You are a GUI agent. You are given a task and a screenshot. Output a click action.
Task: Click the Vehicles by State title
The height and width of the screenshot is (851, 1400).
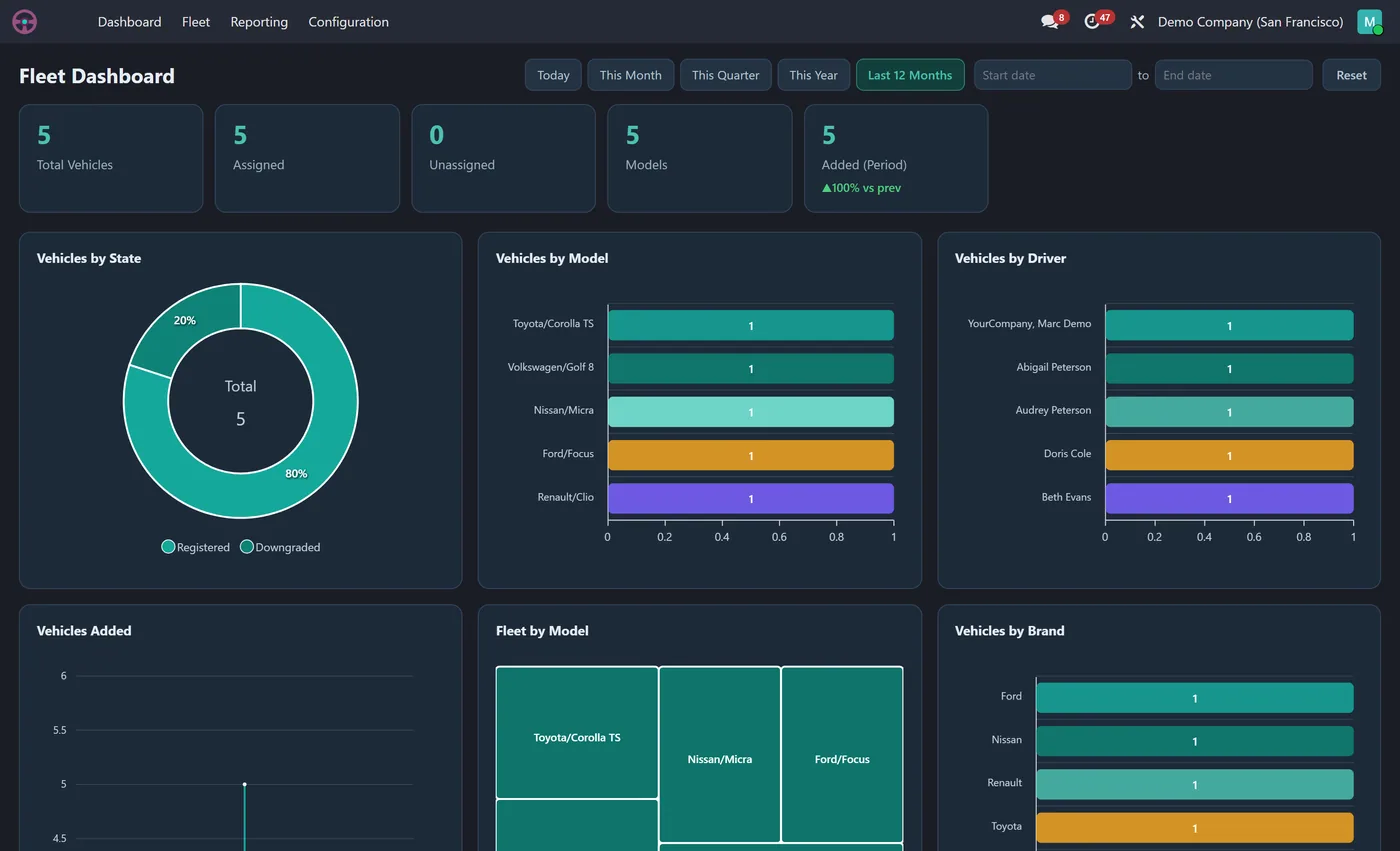89,258
